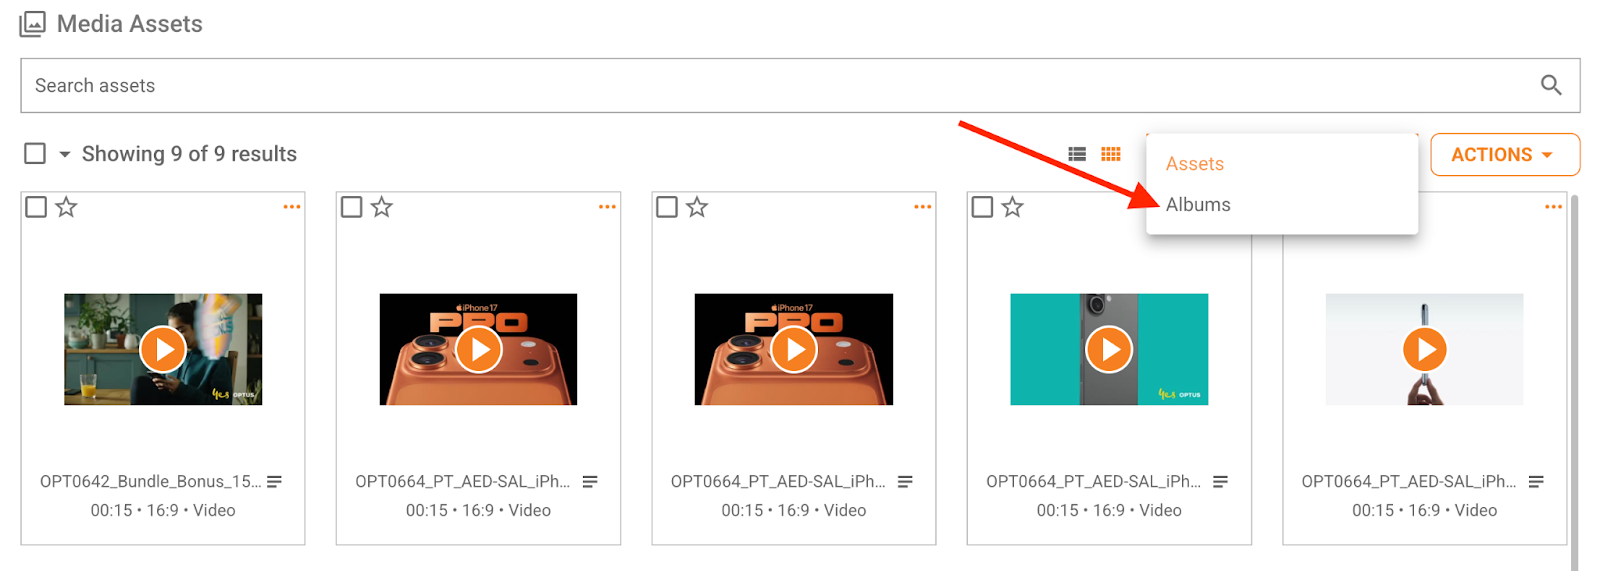The height and width of the screenshot is (571, 1600).
Task: Switch to list view
Action: point(1077,154)
